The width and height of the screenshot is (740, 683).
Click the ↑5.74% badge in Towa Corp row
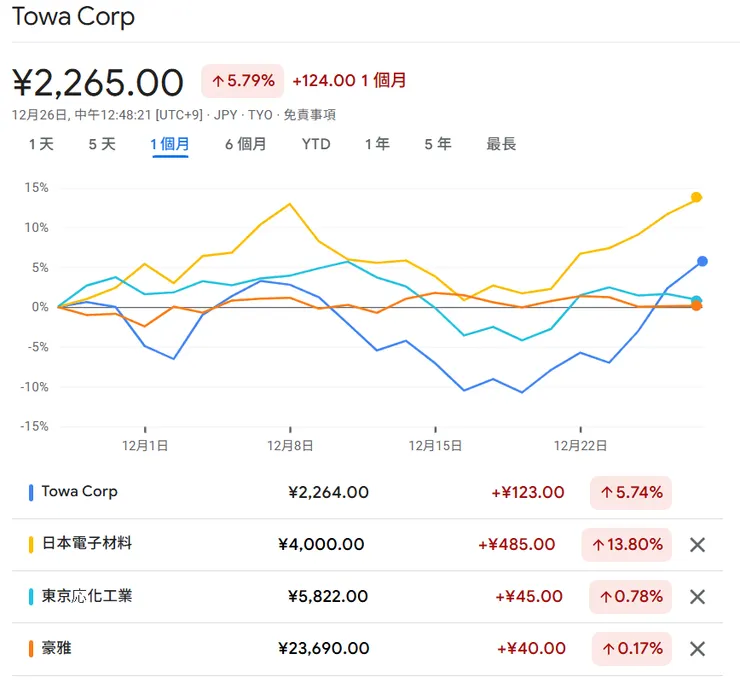[x=631, y=493]
